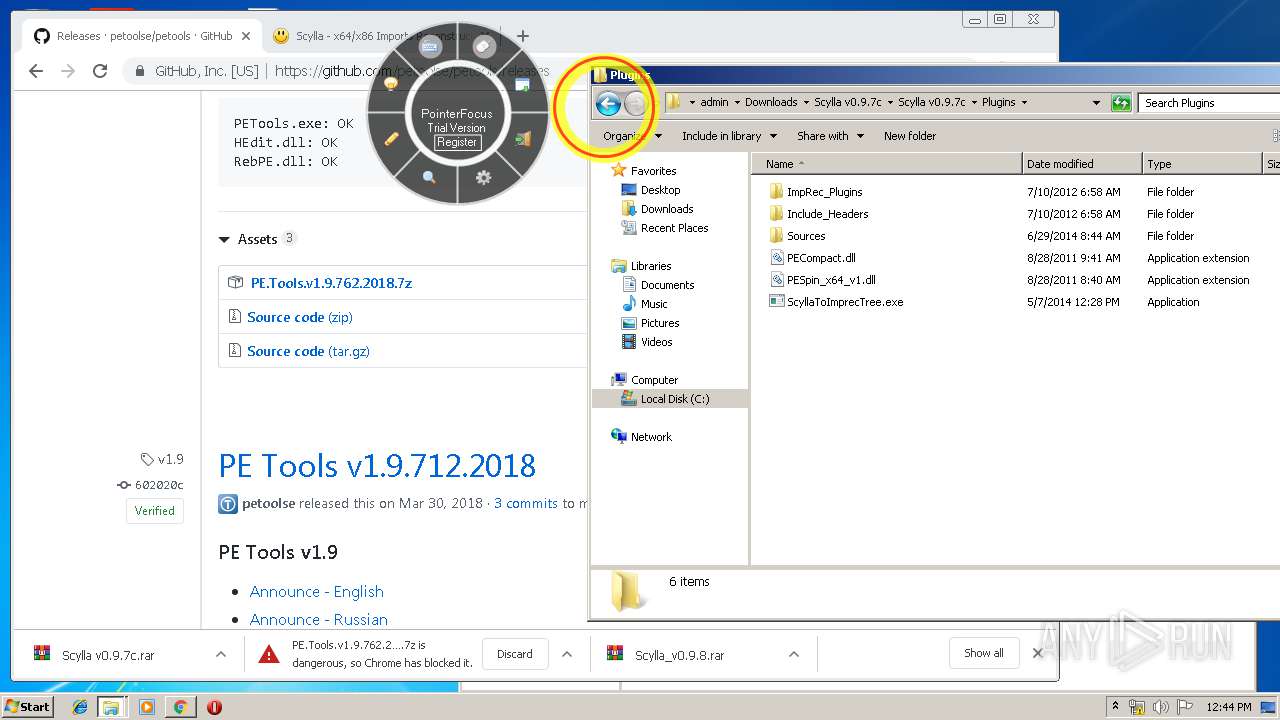1280x720 pixels.
Task: Open Organize menu in Explorer
Action: click(632, 136)
